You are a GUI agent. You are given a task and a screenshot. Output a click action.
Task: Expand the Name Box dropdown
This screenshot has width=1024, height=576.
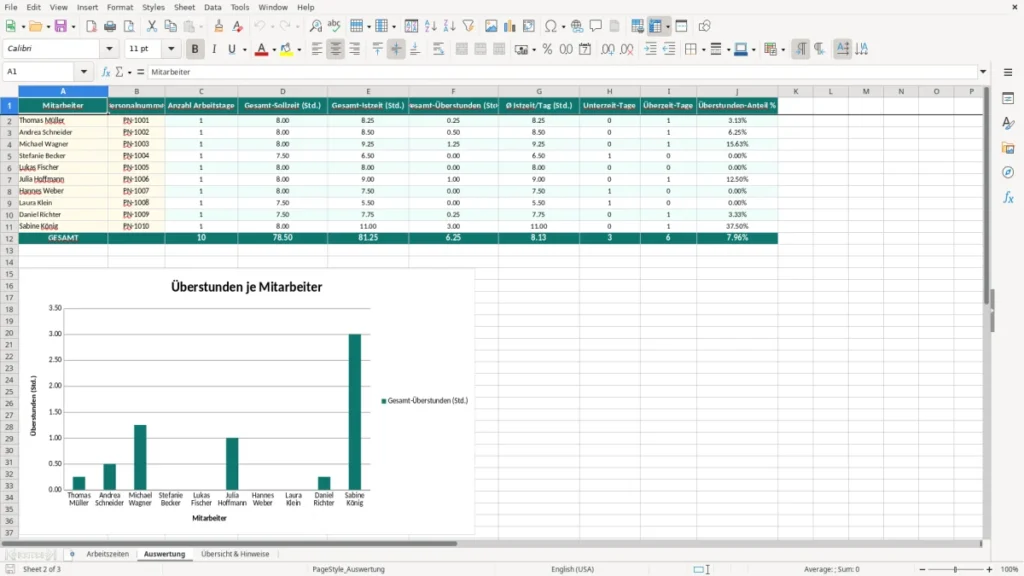click(x=84, y=72)
